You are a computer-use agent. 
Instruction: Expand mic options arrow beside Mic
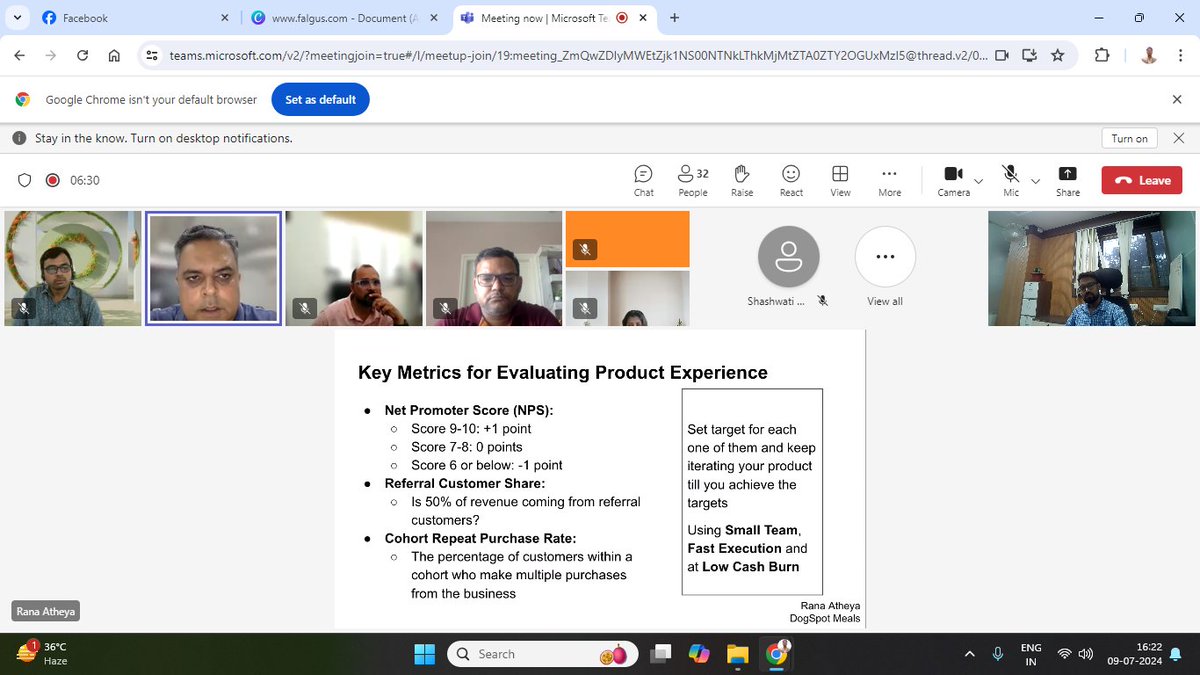point(1035,181)
